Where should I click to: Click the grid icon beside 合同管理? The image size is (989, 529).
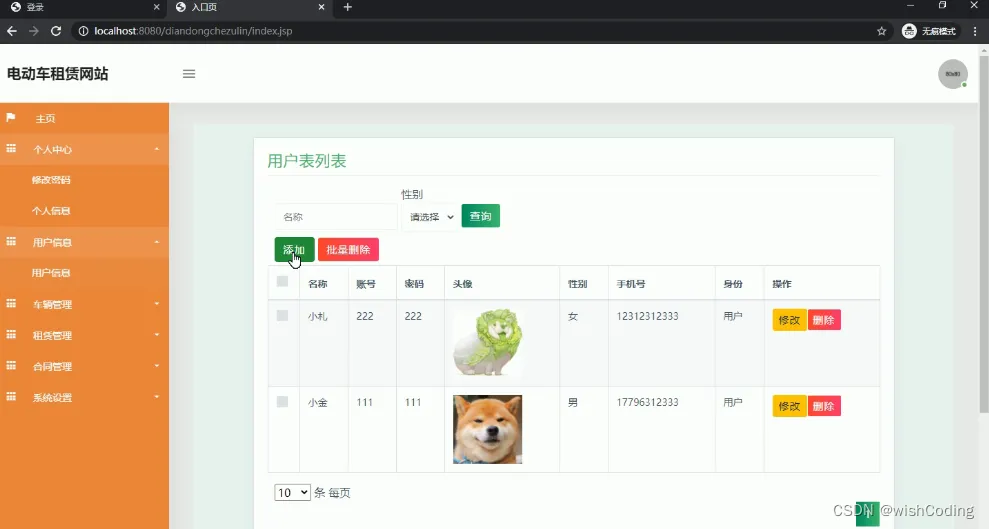point(11,366)
